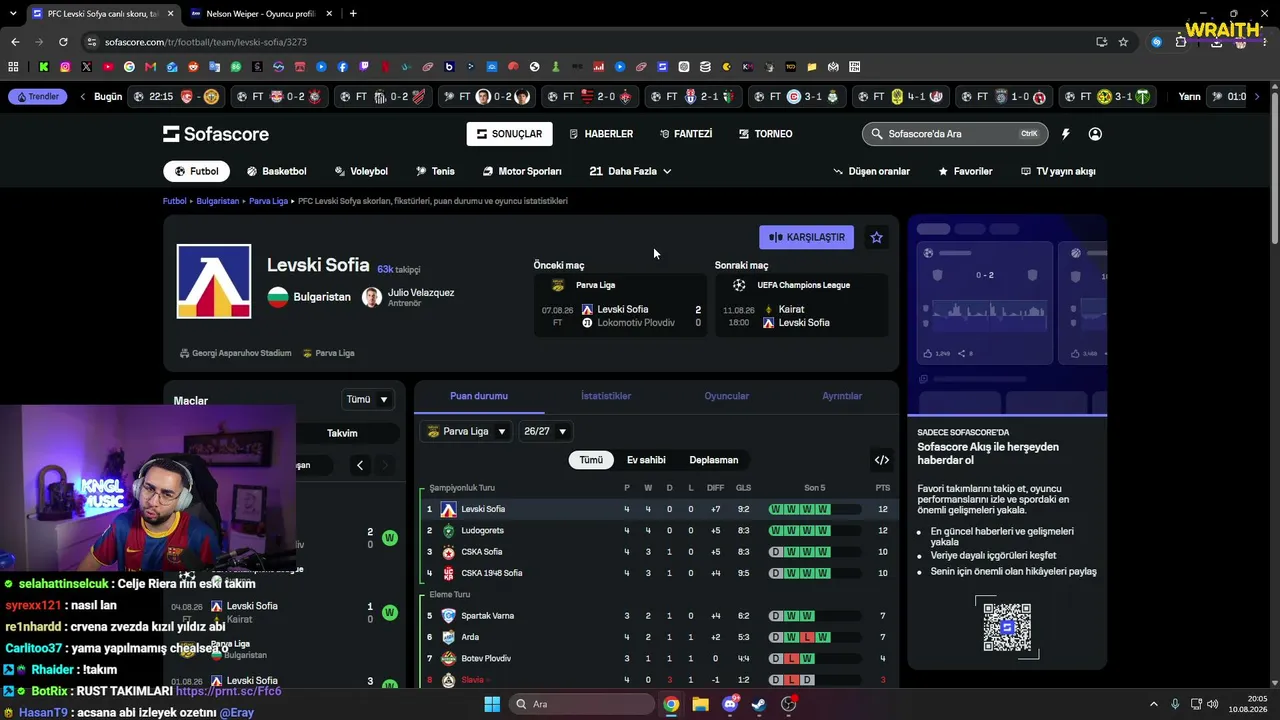
Task: Open Google Chrome from the taskbar
Action: point(671,704)
